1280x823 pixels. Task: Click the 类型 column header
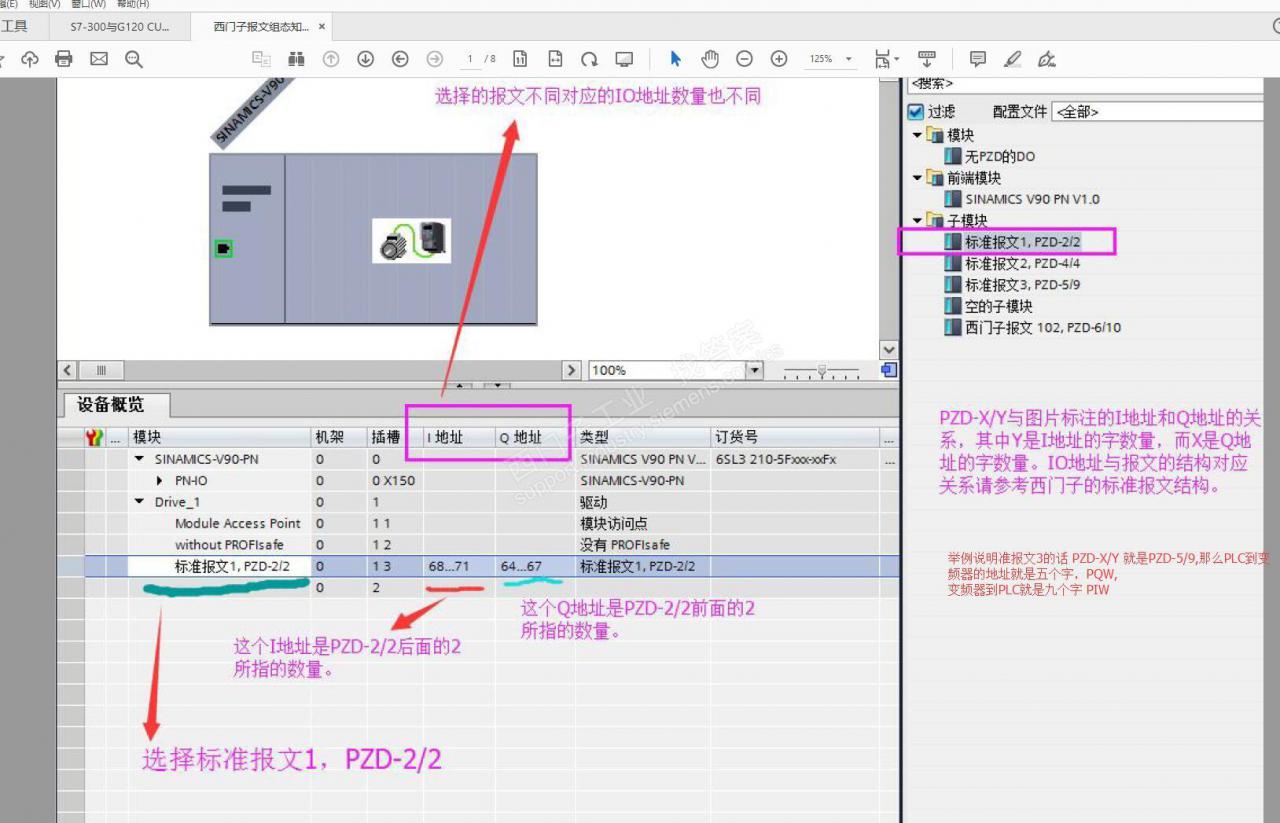(x=642, y=437)
